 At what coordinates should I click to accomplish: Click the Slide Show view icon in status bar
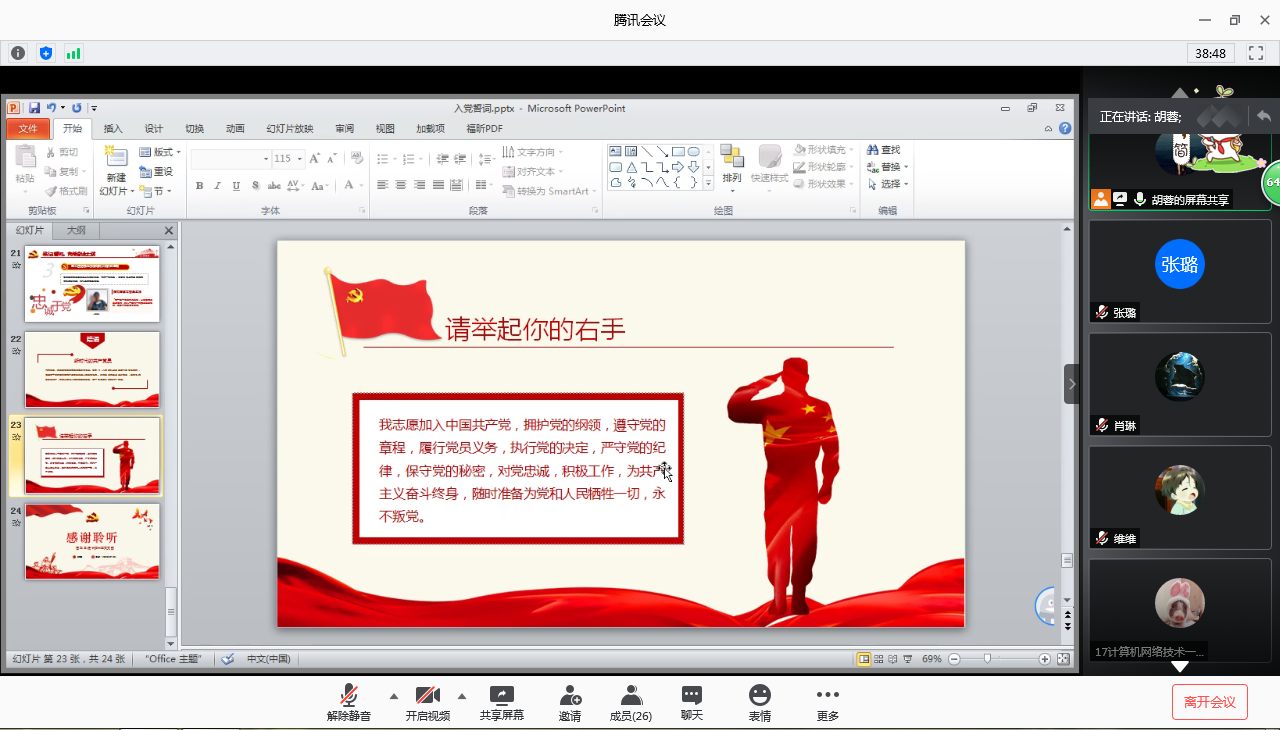[907, 659]
